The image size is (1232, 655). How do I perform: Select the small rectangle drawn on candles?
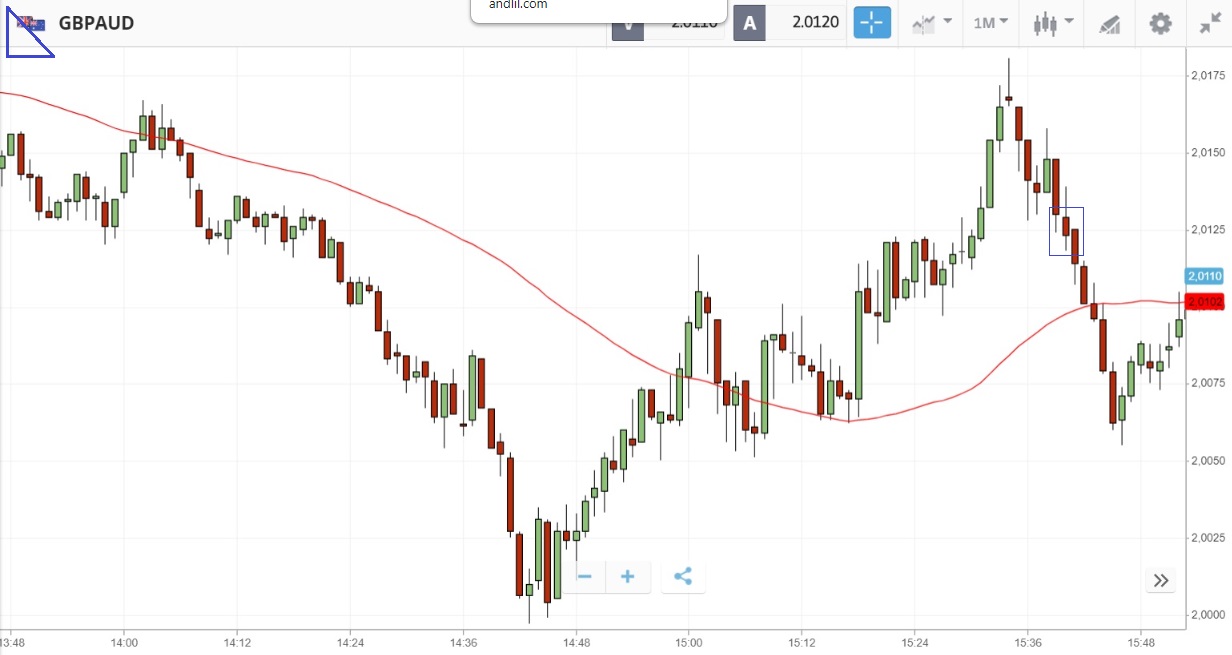click(1066, 231)
